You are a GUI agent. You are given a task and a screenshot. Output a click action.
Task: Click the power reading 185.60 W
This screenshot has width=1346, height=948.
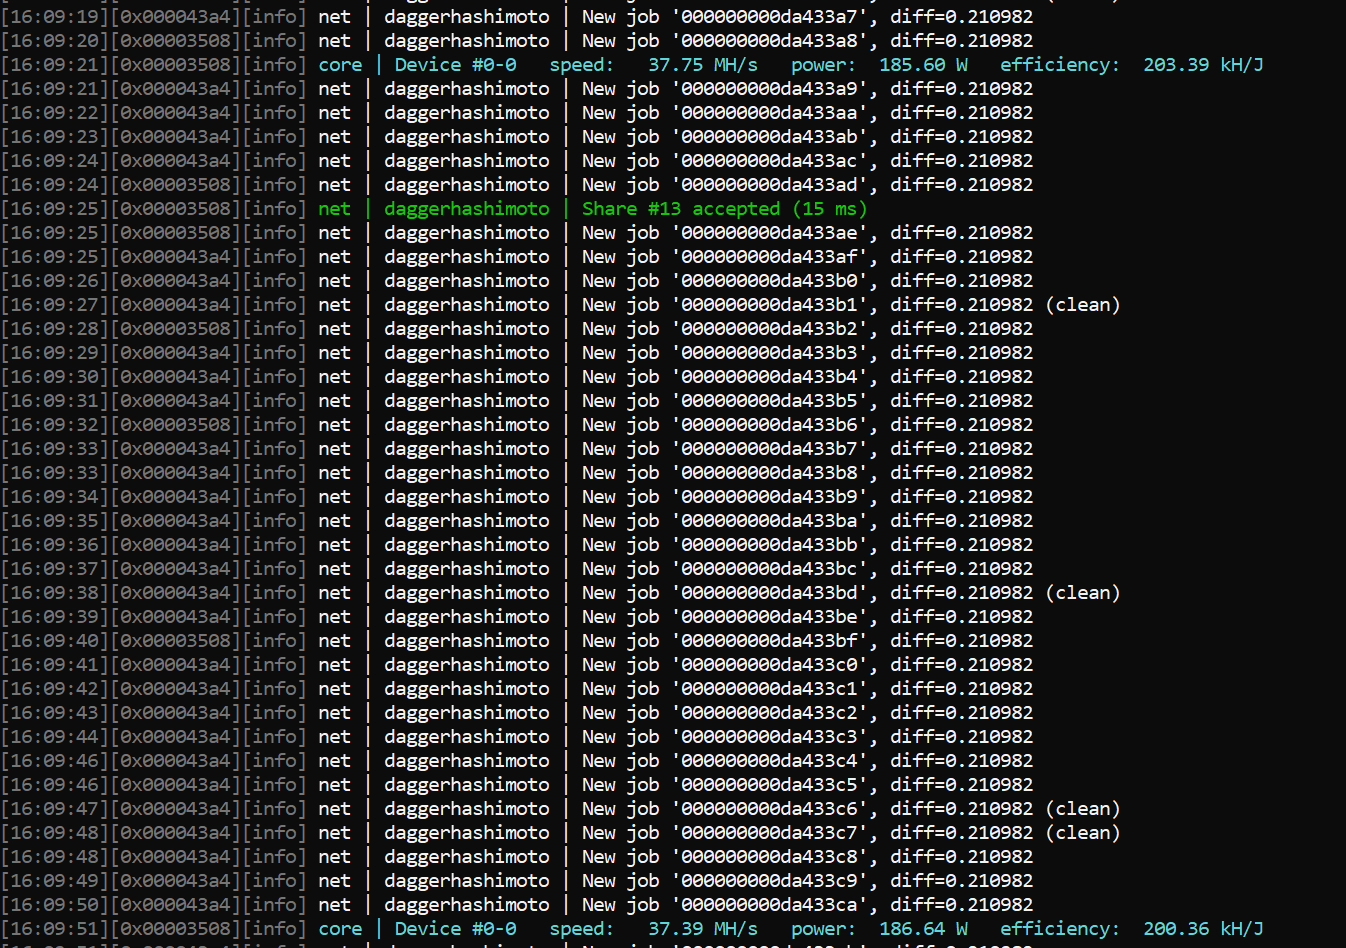point(924,65)
